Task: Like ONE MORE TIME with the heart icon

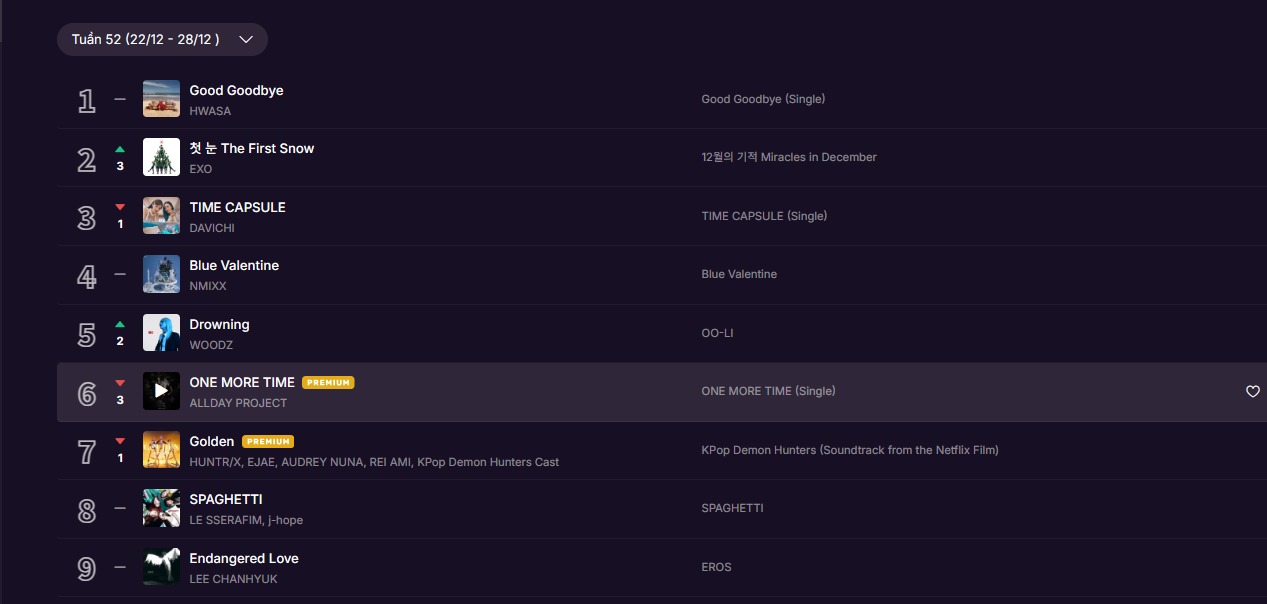Action: tap(1252, 391)
